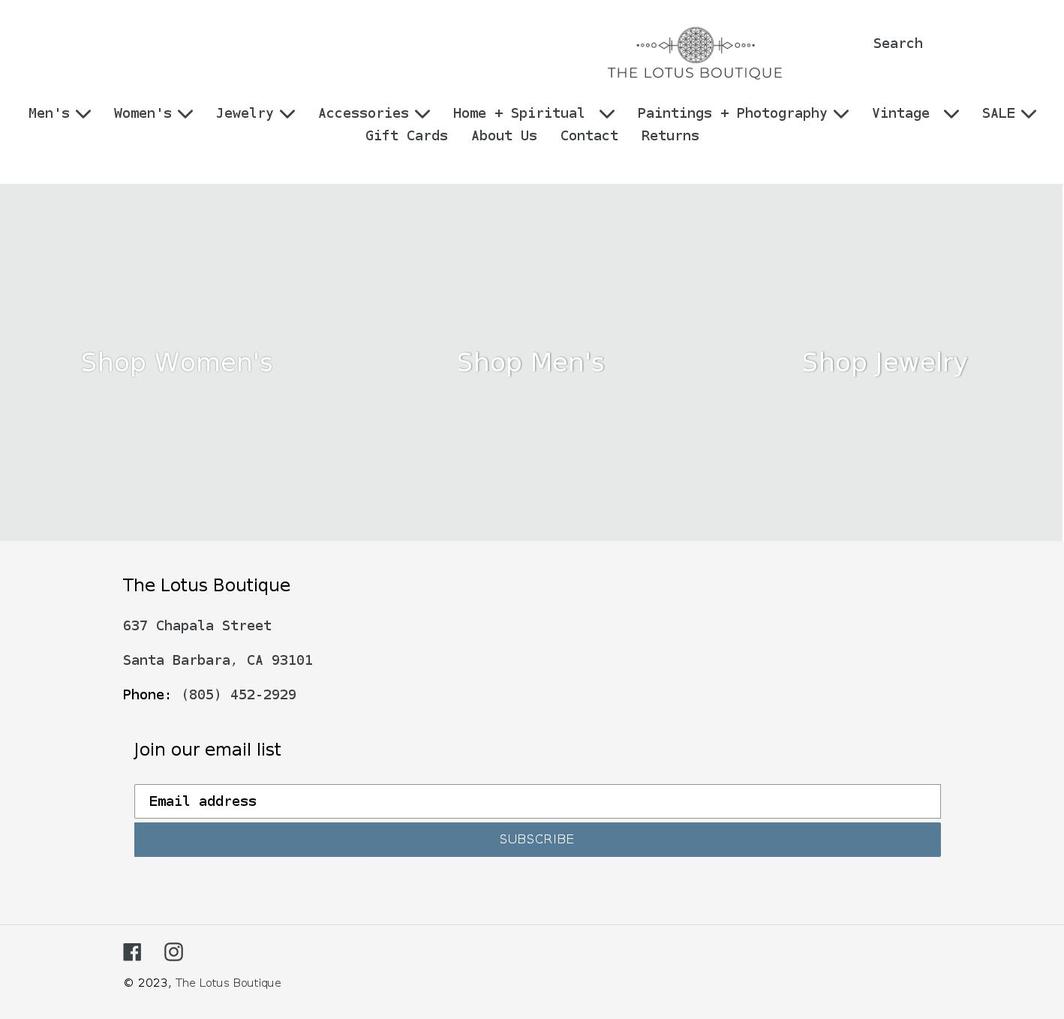Expand the Jewelry menu chevron
This screenshot has height=1019, width=1064.
(x=287, y=114)
